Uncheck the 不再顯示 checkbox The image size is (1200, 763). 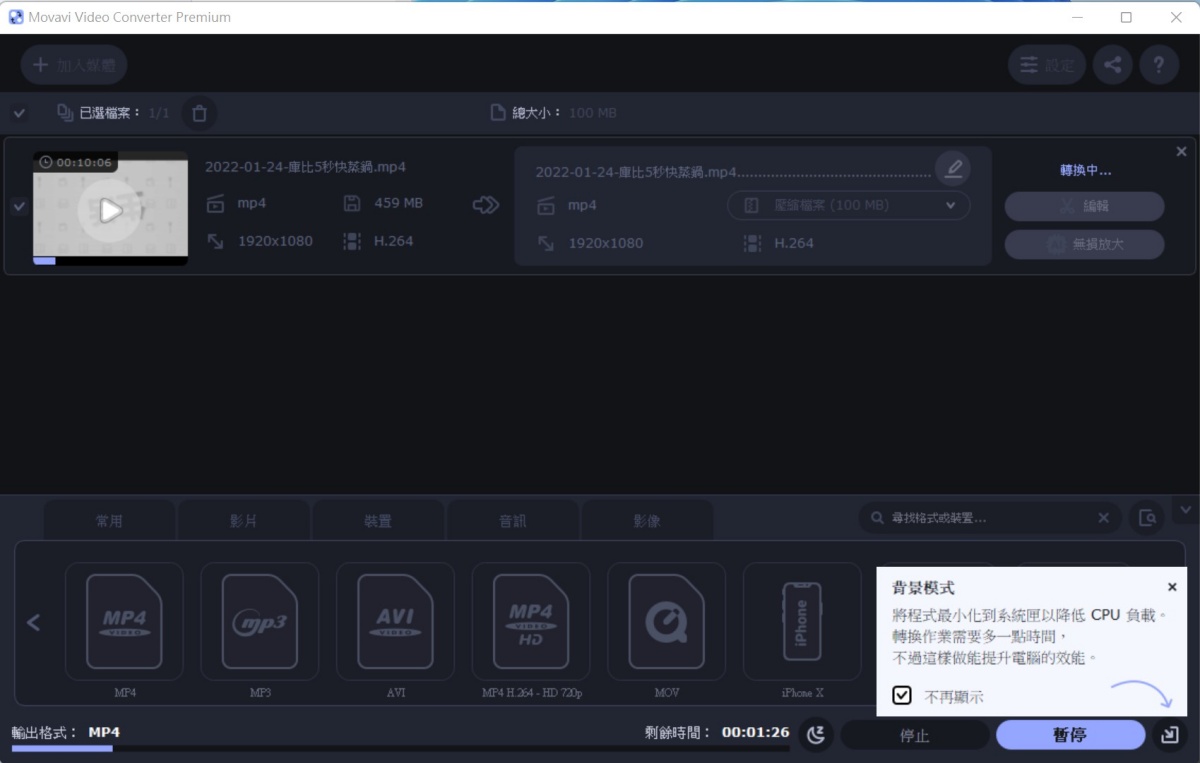(x=902, y=695)
